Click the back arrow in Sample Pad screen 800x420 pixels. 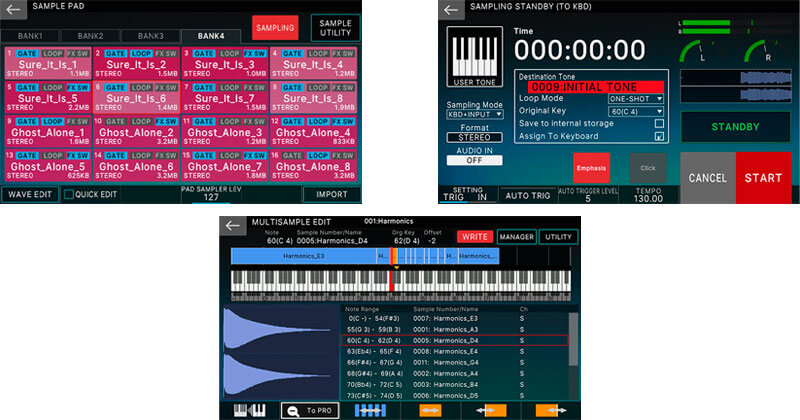tap(13, 9)
